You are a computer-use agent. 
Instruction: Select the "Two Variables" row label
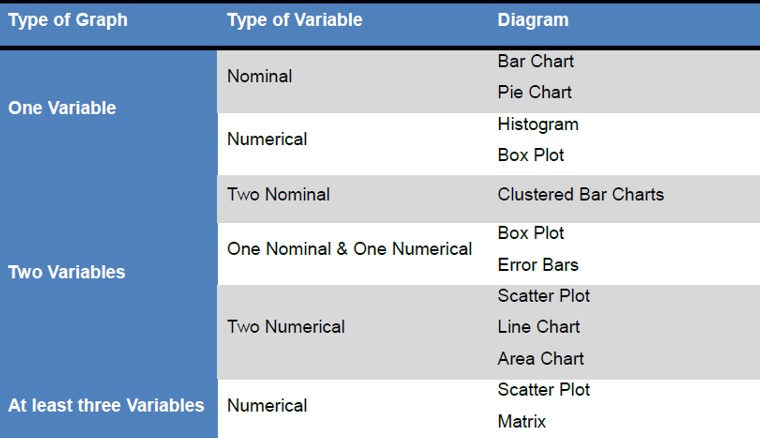[67, 272]
